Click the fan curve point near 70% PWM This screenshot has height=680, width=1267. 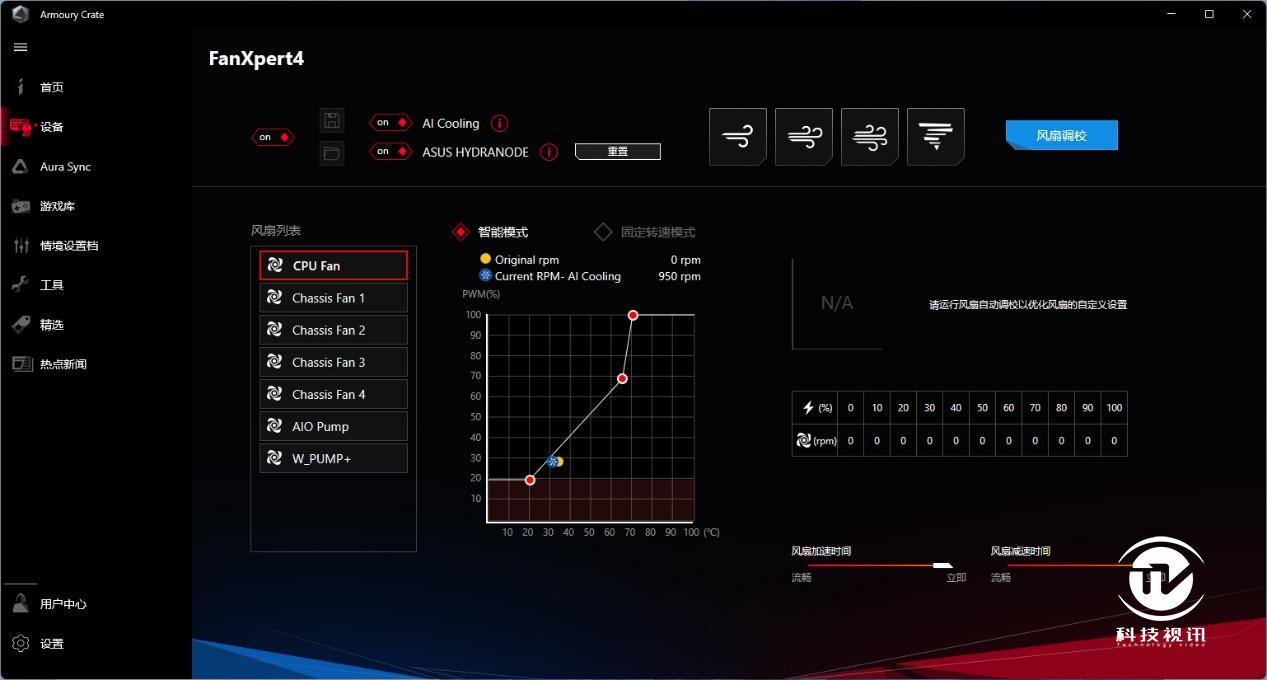(x=622, y=378)
